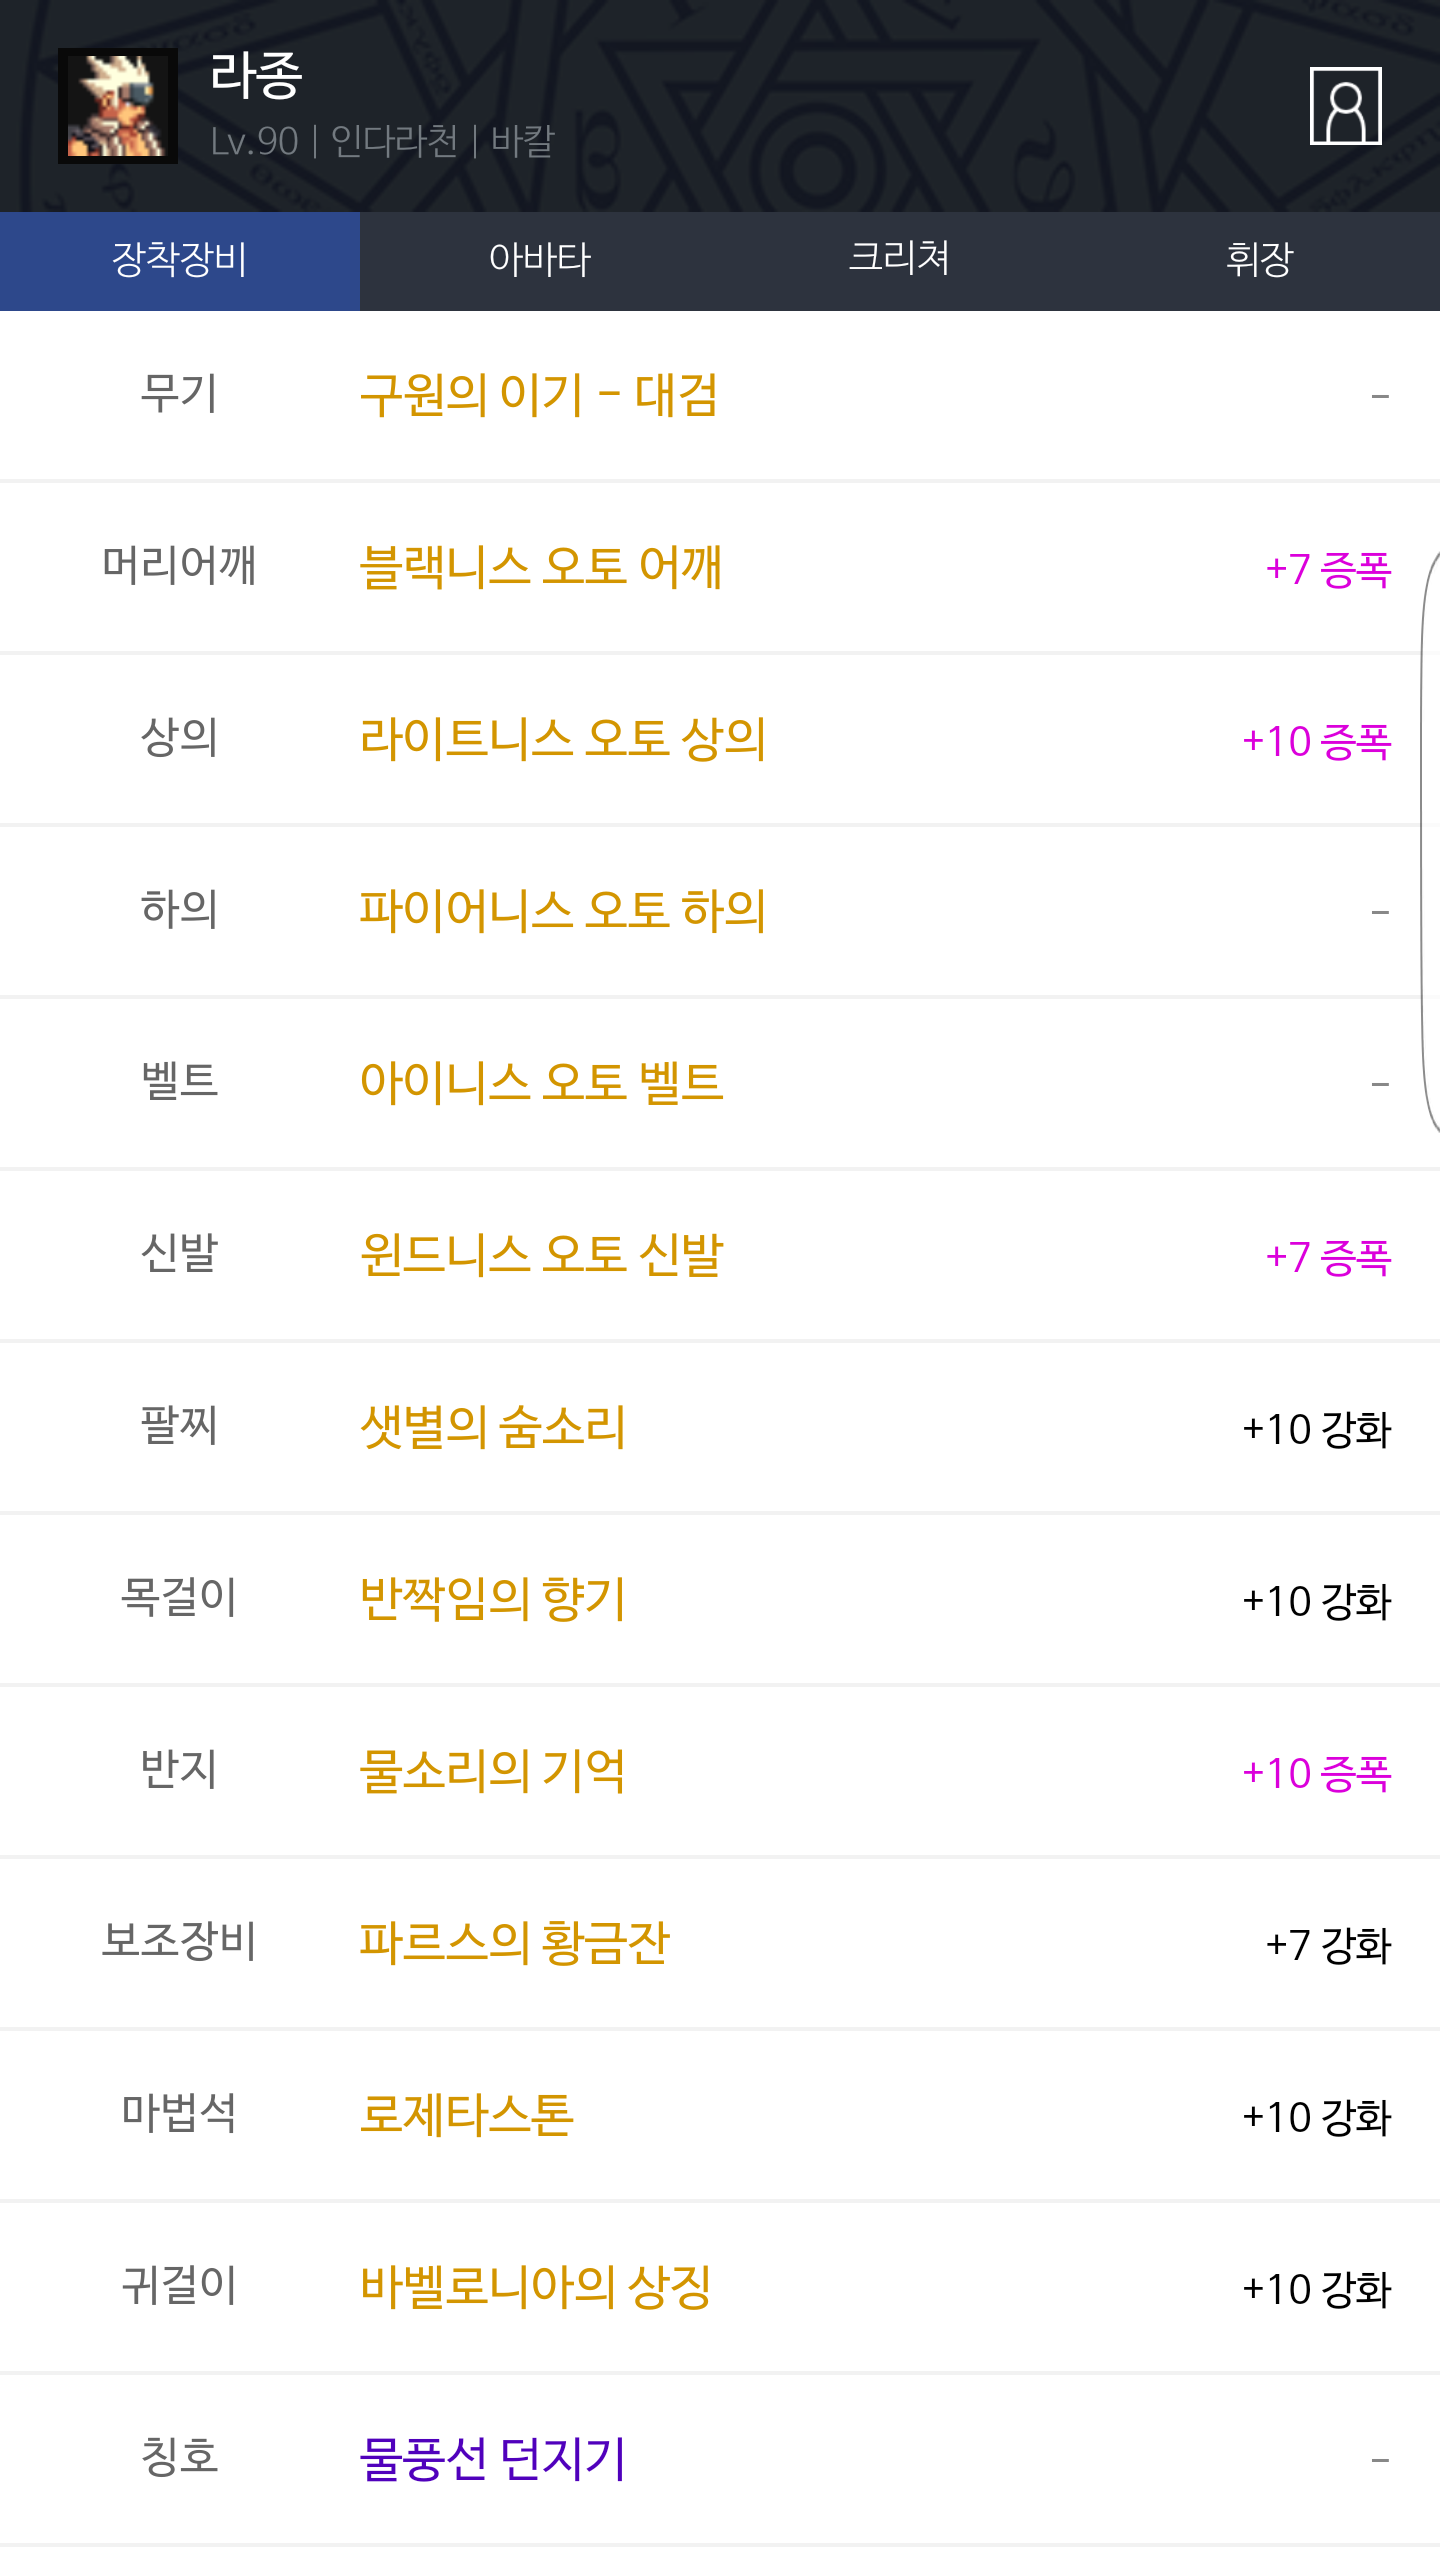The height and width of the screenshot is (2560, 1440).
Task: Open bracelet item 샛별의 숨소리
Action: tap(493, 1428)
